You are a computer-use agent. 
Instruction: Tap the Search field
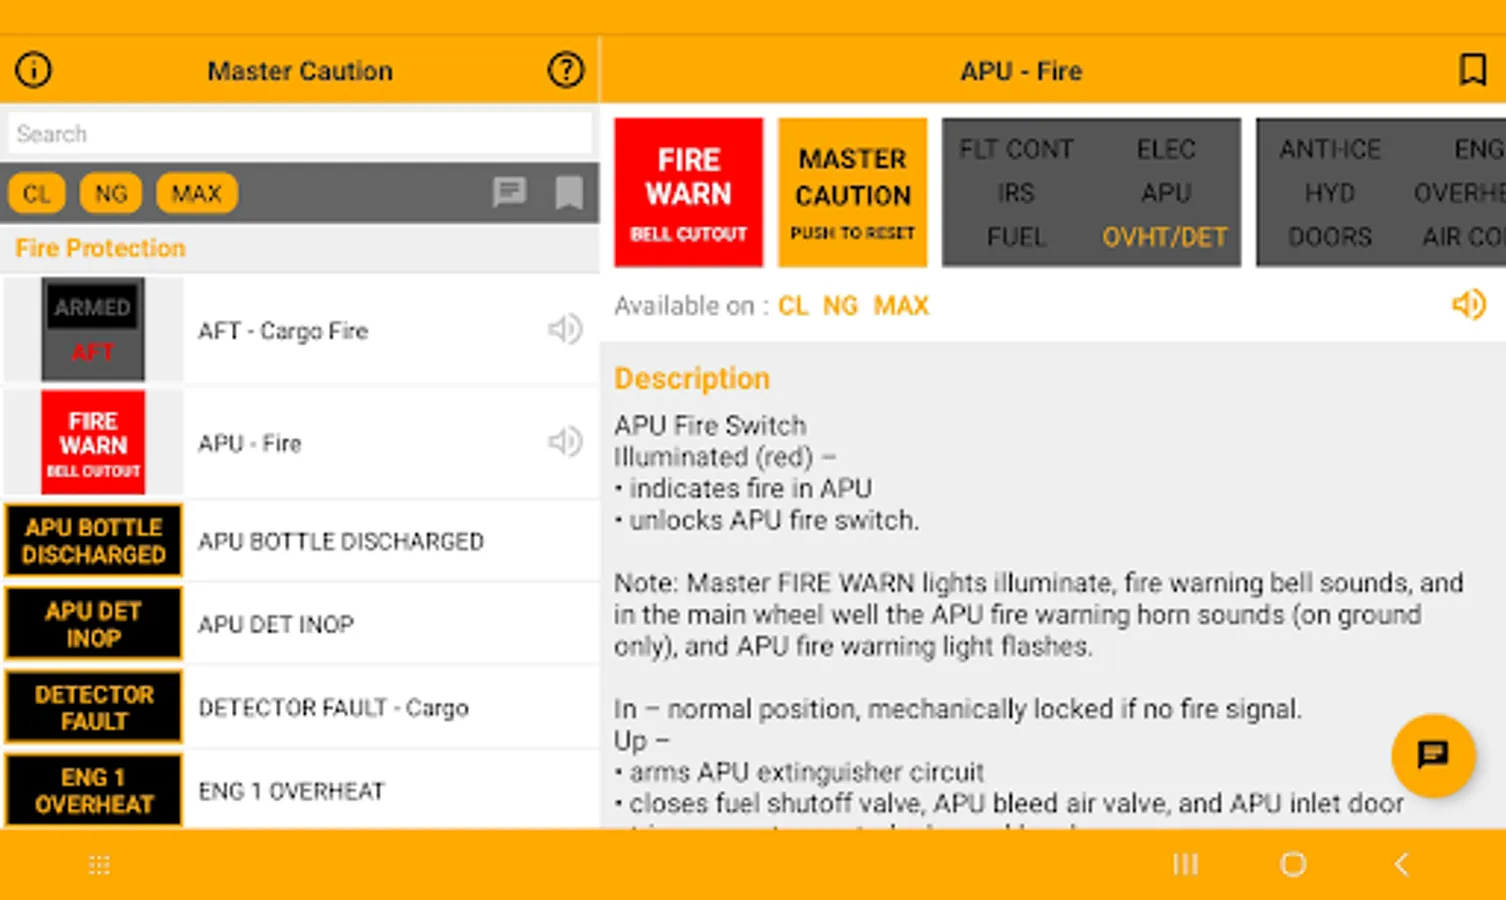[299, 132]
